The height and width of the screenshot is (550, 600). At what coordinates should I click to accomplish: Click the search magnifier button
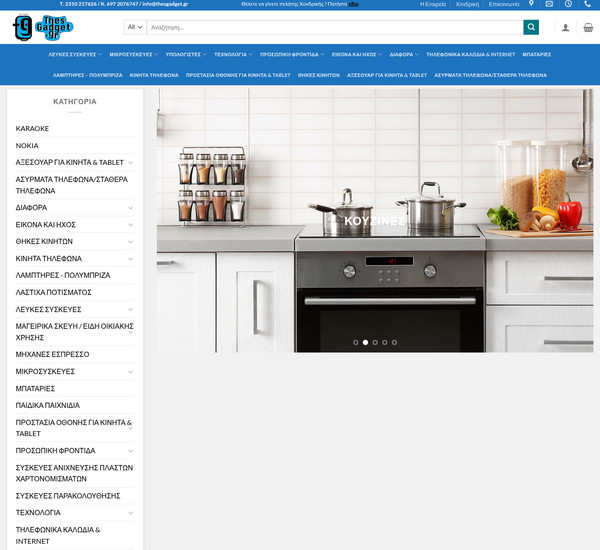tap(531, 27)
